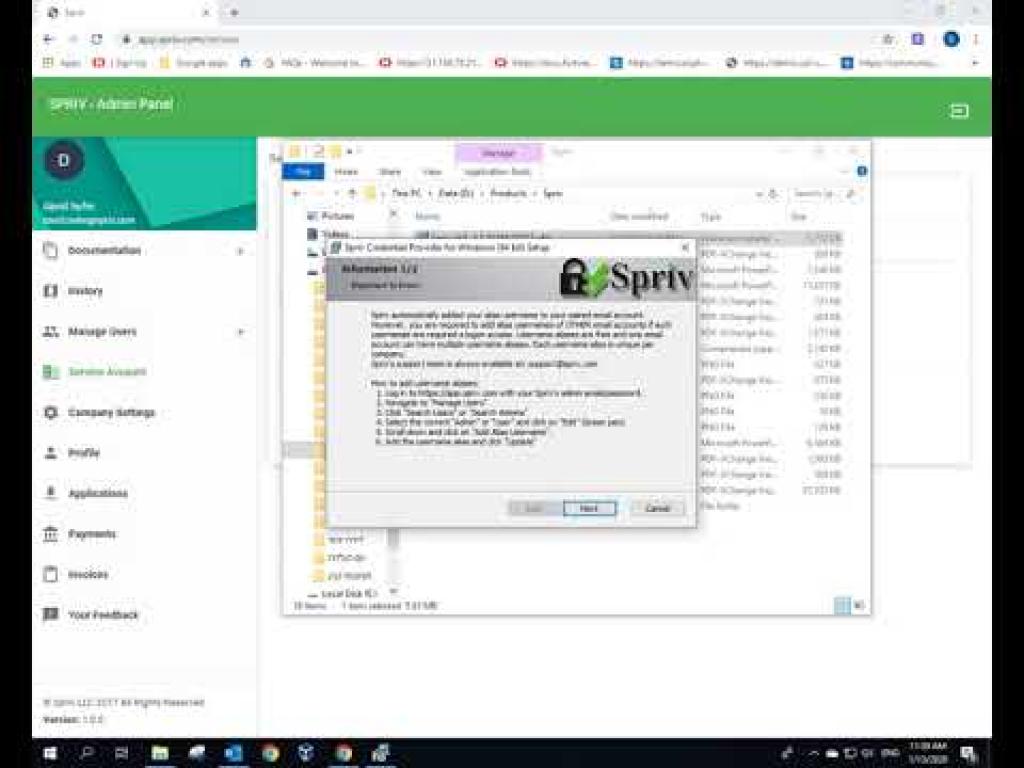Click the Chrome reload page button
Image resolution: width=1024 pixels, height=768 pixels.
(x=97, y=39)
